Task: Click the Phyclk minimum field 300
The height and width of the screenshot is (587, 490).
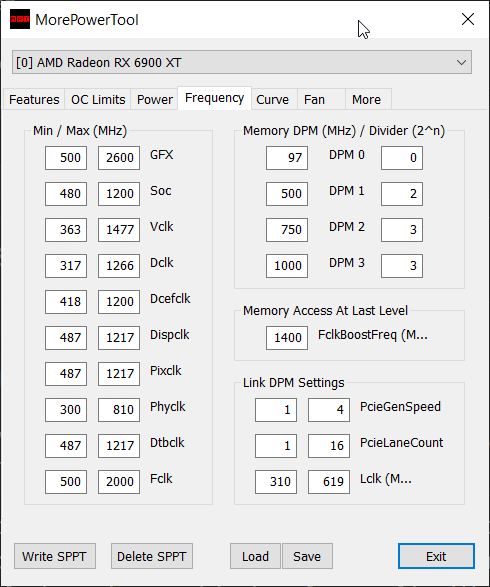Action: tap(66, 410)
